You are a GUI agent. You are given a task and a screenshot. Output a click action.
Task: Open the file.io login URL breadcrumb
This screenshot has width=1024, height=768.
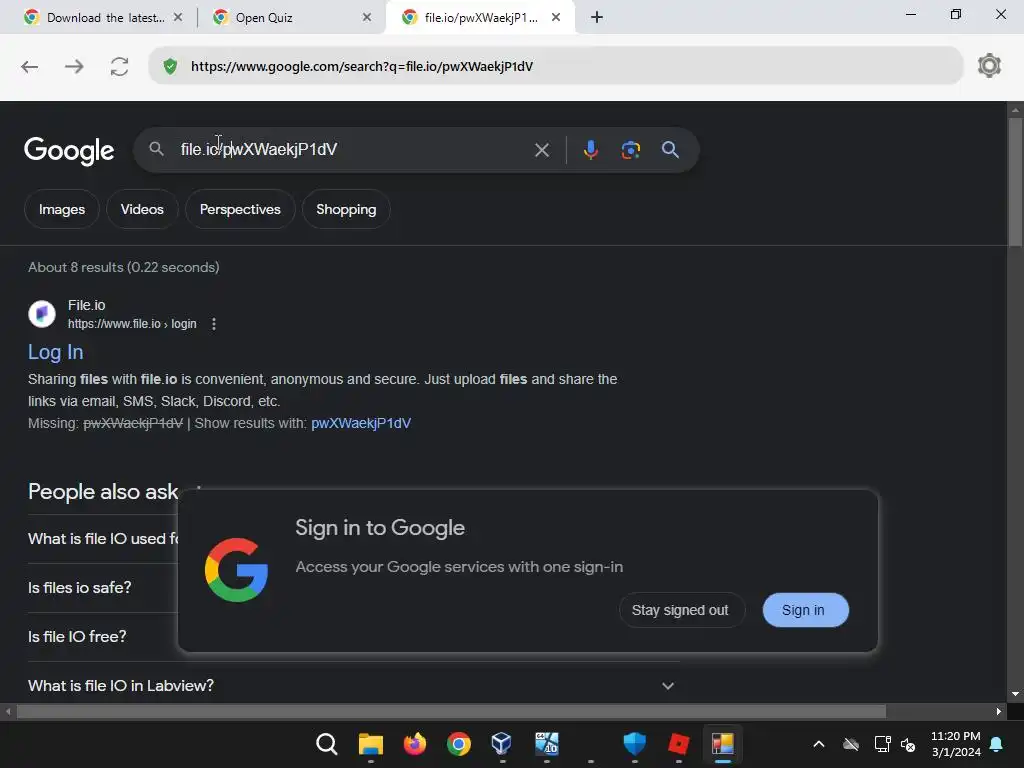(x=132, y=324)
